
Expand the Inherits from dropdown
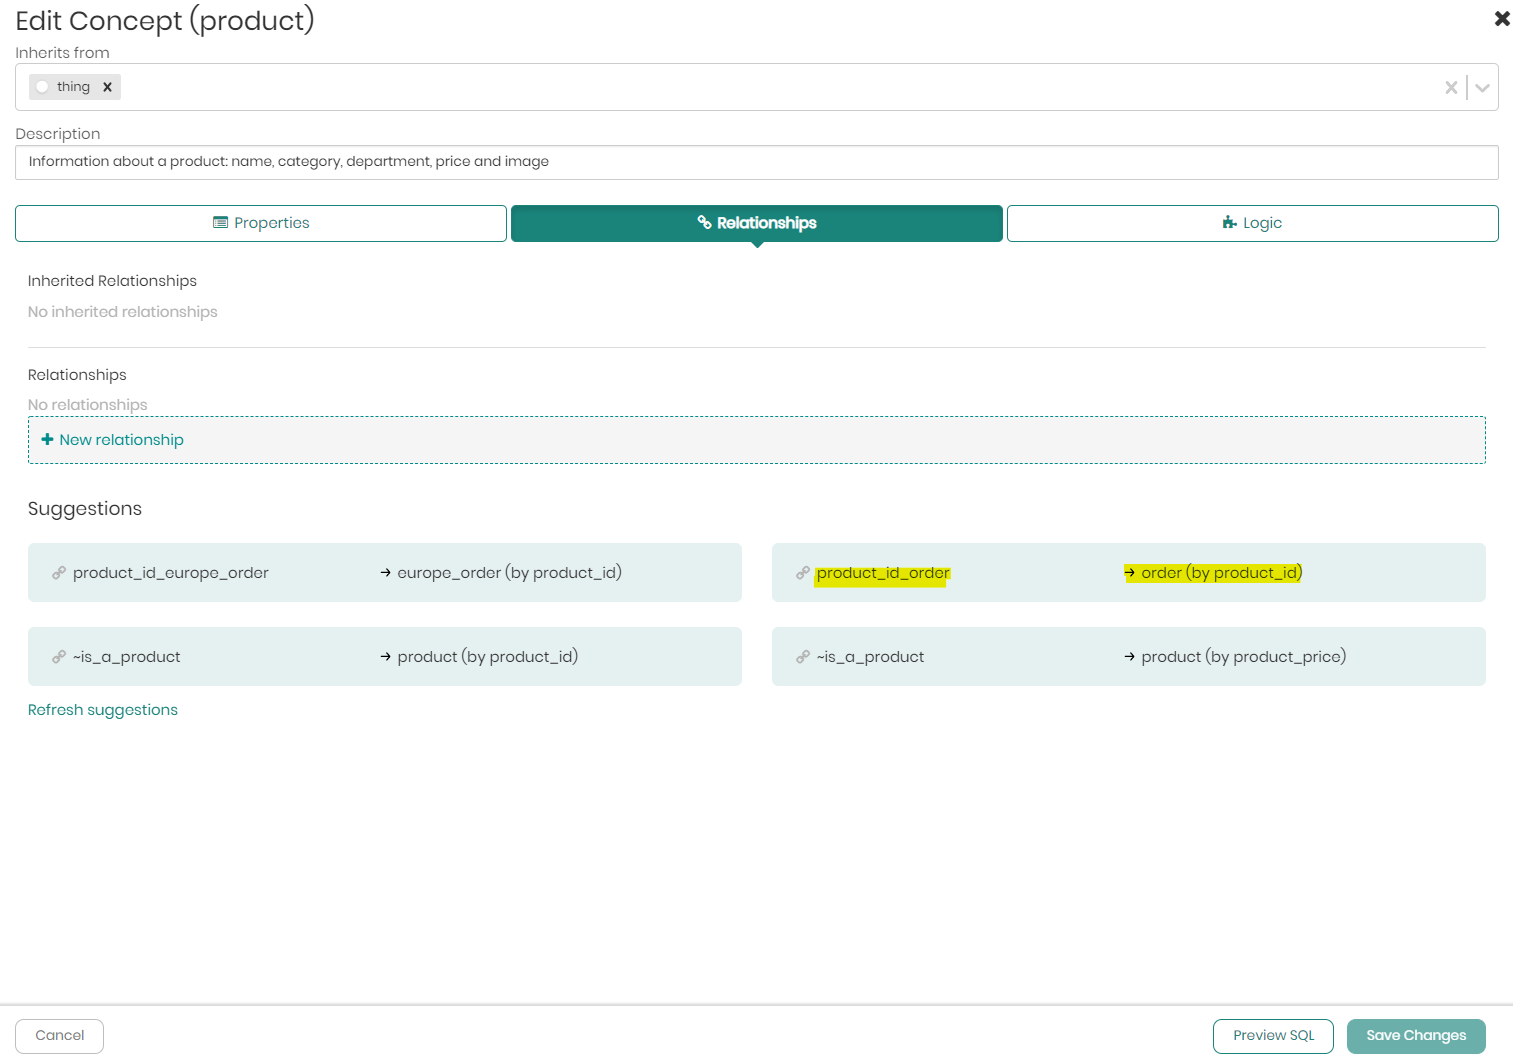click(x=1482, y=88)
